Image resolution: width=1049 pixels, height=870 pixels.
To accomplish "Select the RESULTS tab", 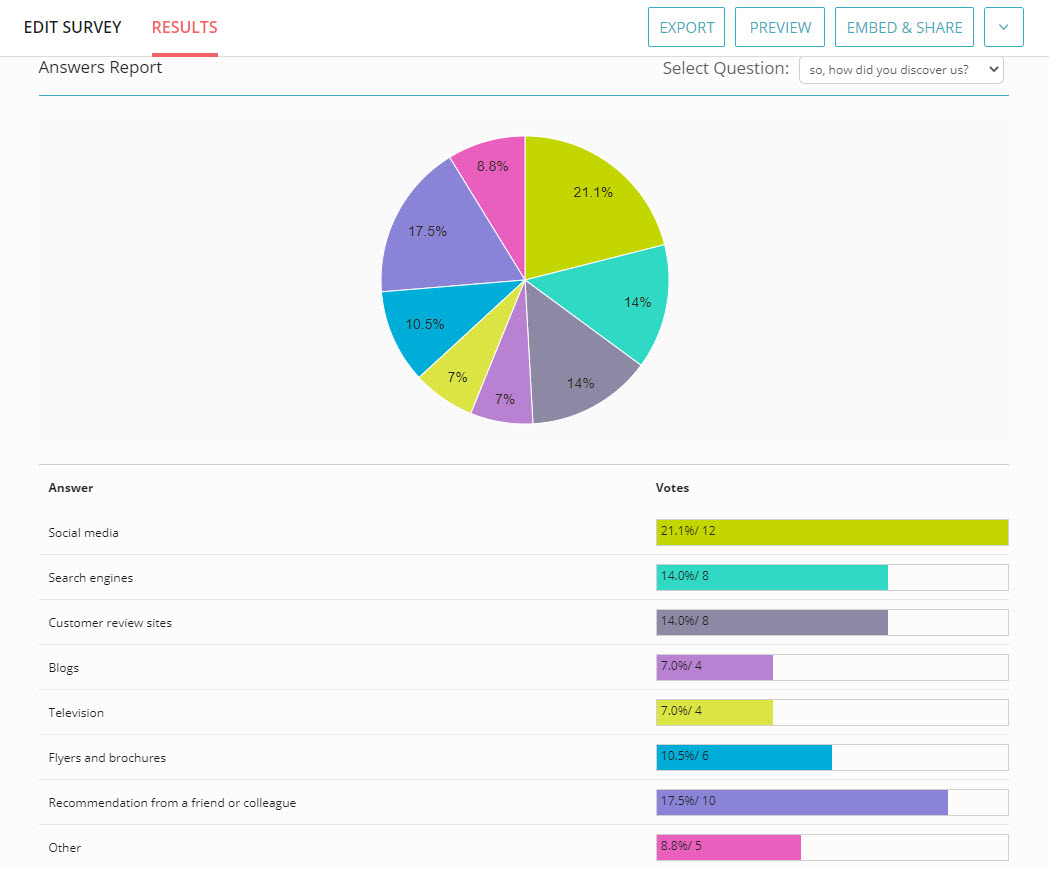I will 184,27.
